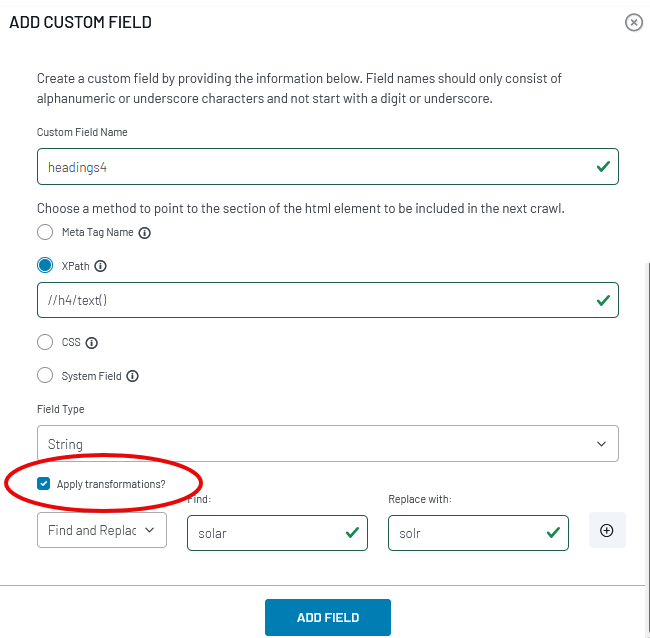Click the checkmark in Custom Field Name box
This screenshot has width=650, height=638.
click(x=603, y=167)
